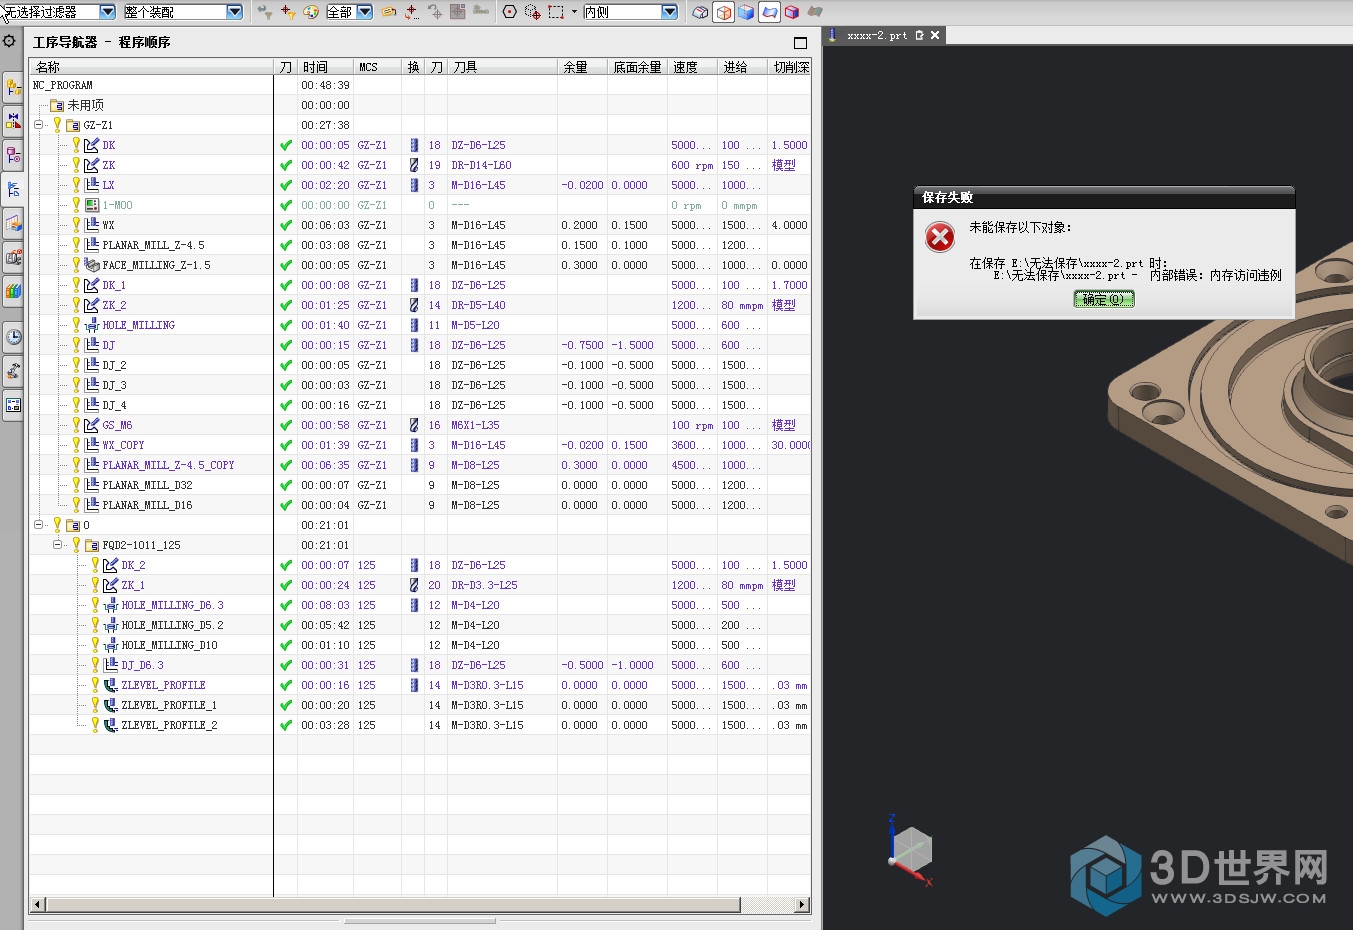
Task: Click the horizontal scrollbar left arrow
Action: (x=38, y=904)
